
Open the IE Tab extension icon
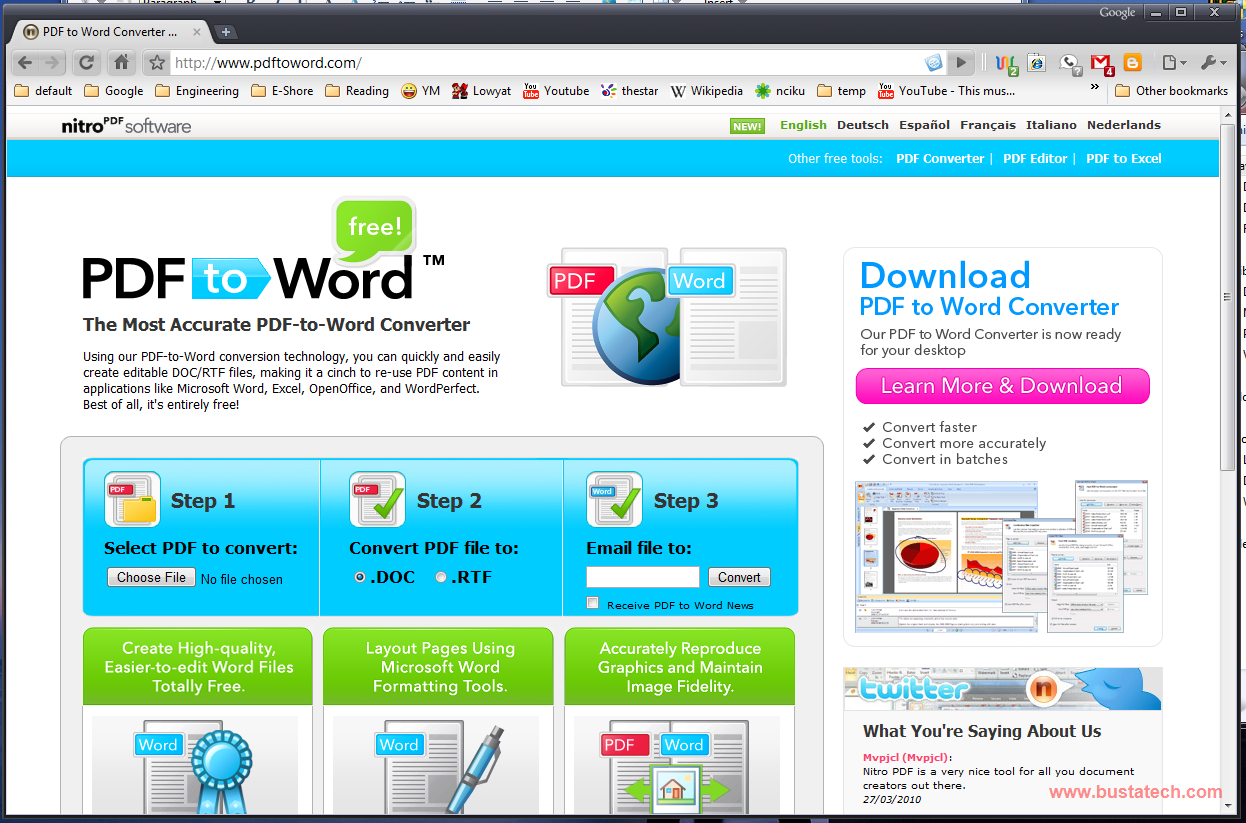coord(1037,63)
